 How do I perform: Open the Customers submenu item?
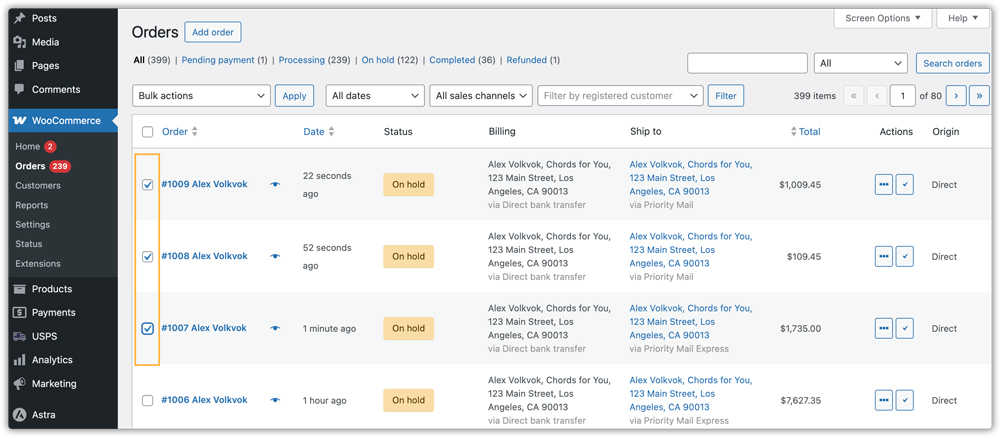[38, 186]
